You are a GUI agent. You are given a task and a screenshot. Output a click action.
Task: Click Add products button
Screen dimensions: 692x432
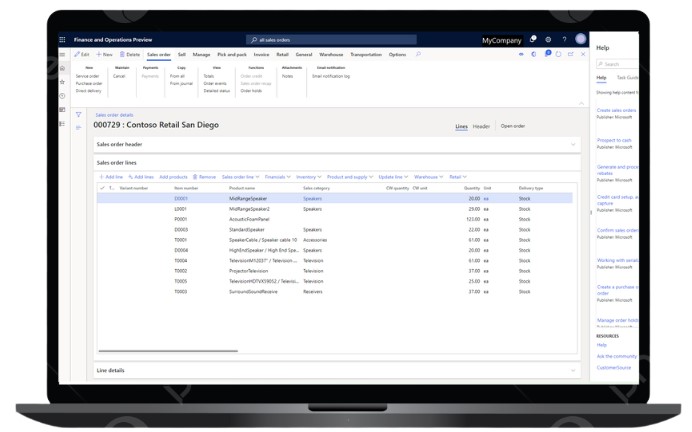[173, 177]
